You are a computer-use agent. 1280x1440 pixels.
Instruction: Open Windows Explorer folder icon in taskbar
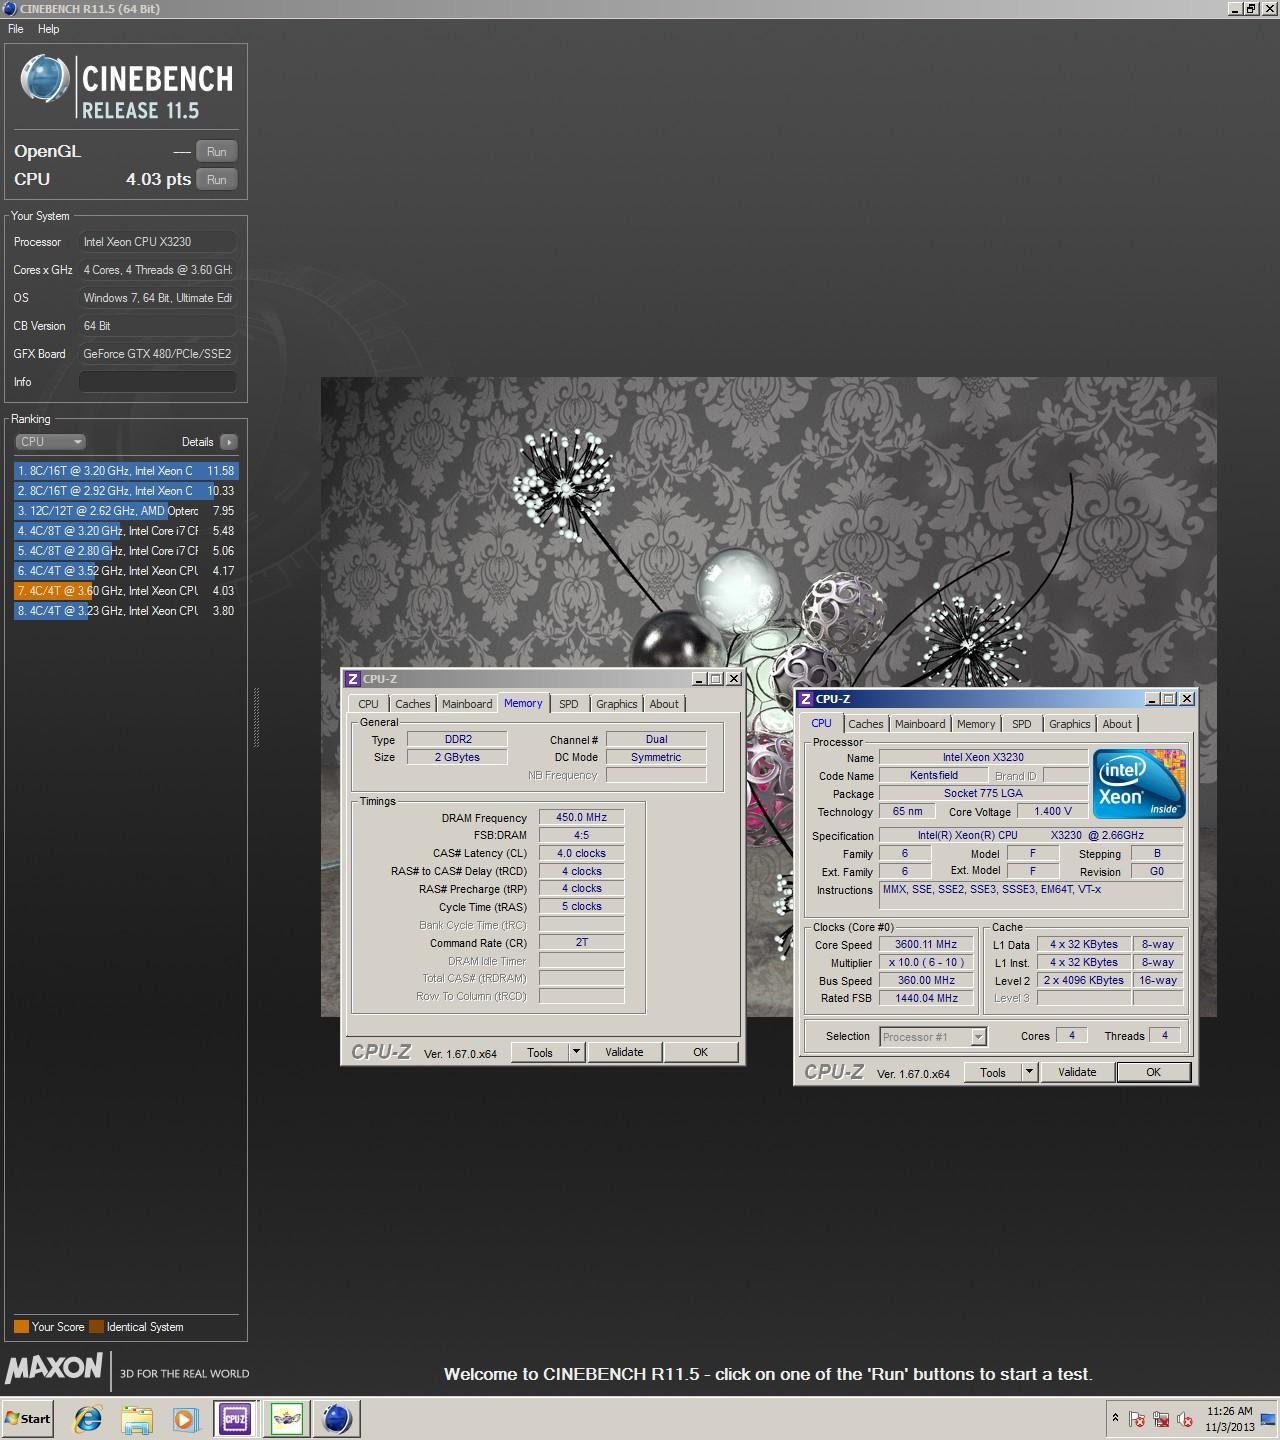coord(137,1418)
